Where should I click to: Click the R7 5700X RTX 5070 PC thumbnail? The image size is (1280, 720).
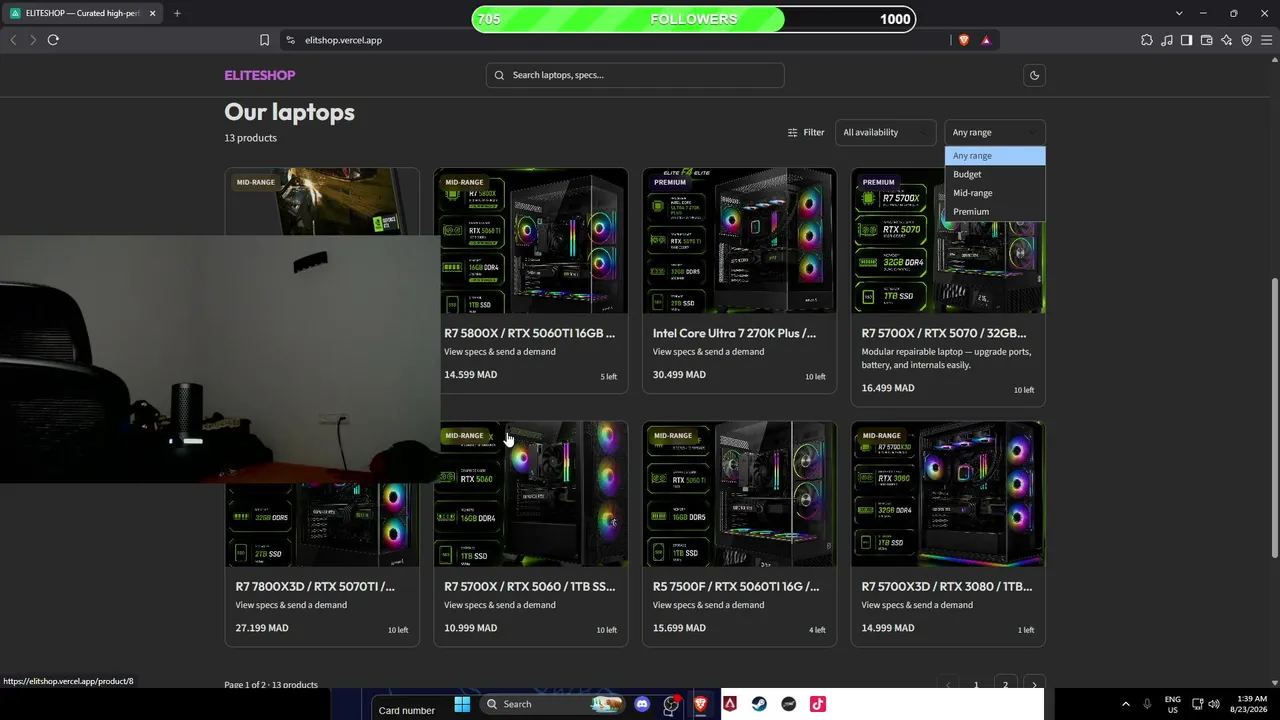click(x=948, y=240)
